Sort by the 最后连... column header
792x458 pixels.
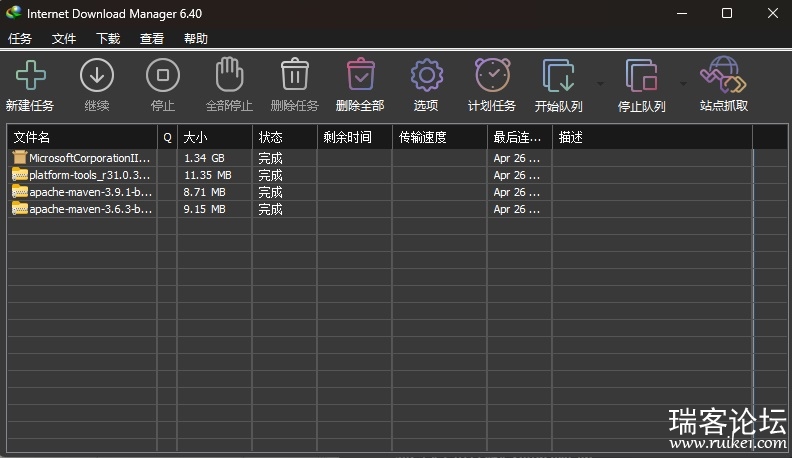[x=520, y=137]
